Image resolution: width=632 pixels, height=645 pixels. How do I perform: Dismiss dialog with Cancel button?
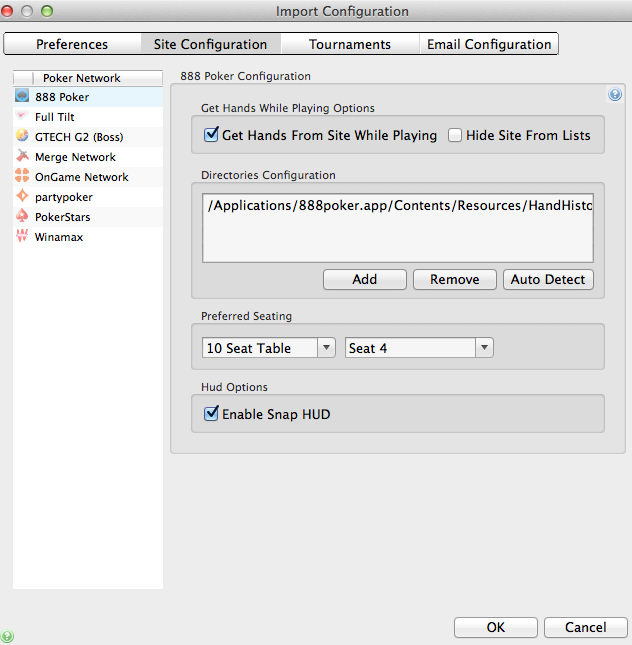point(586,627)
